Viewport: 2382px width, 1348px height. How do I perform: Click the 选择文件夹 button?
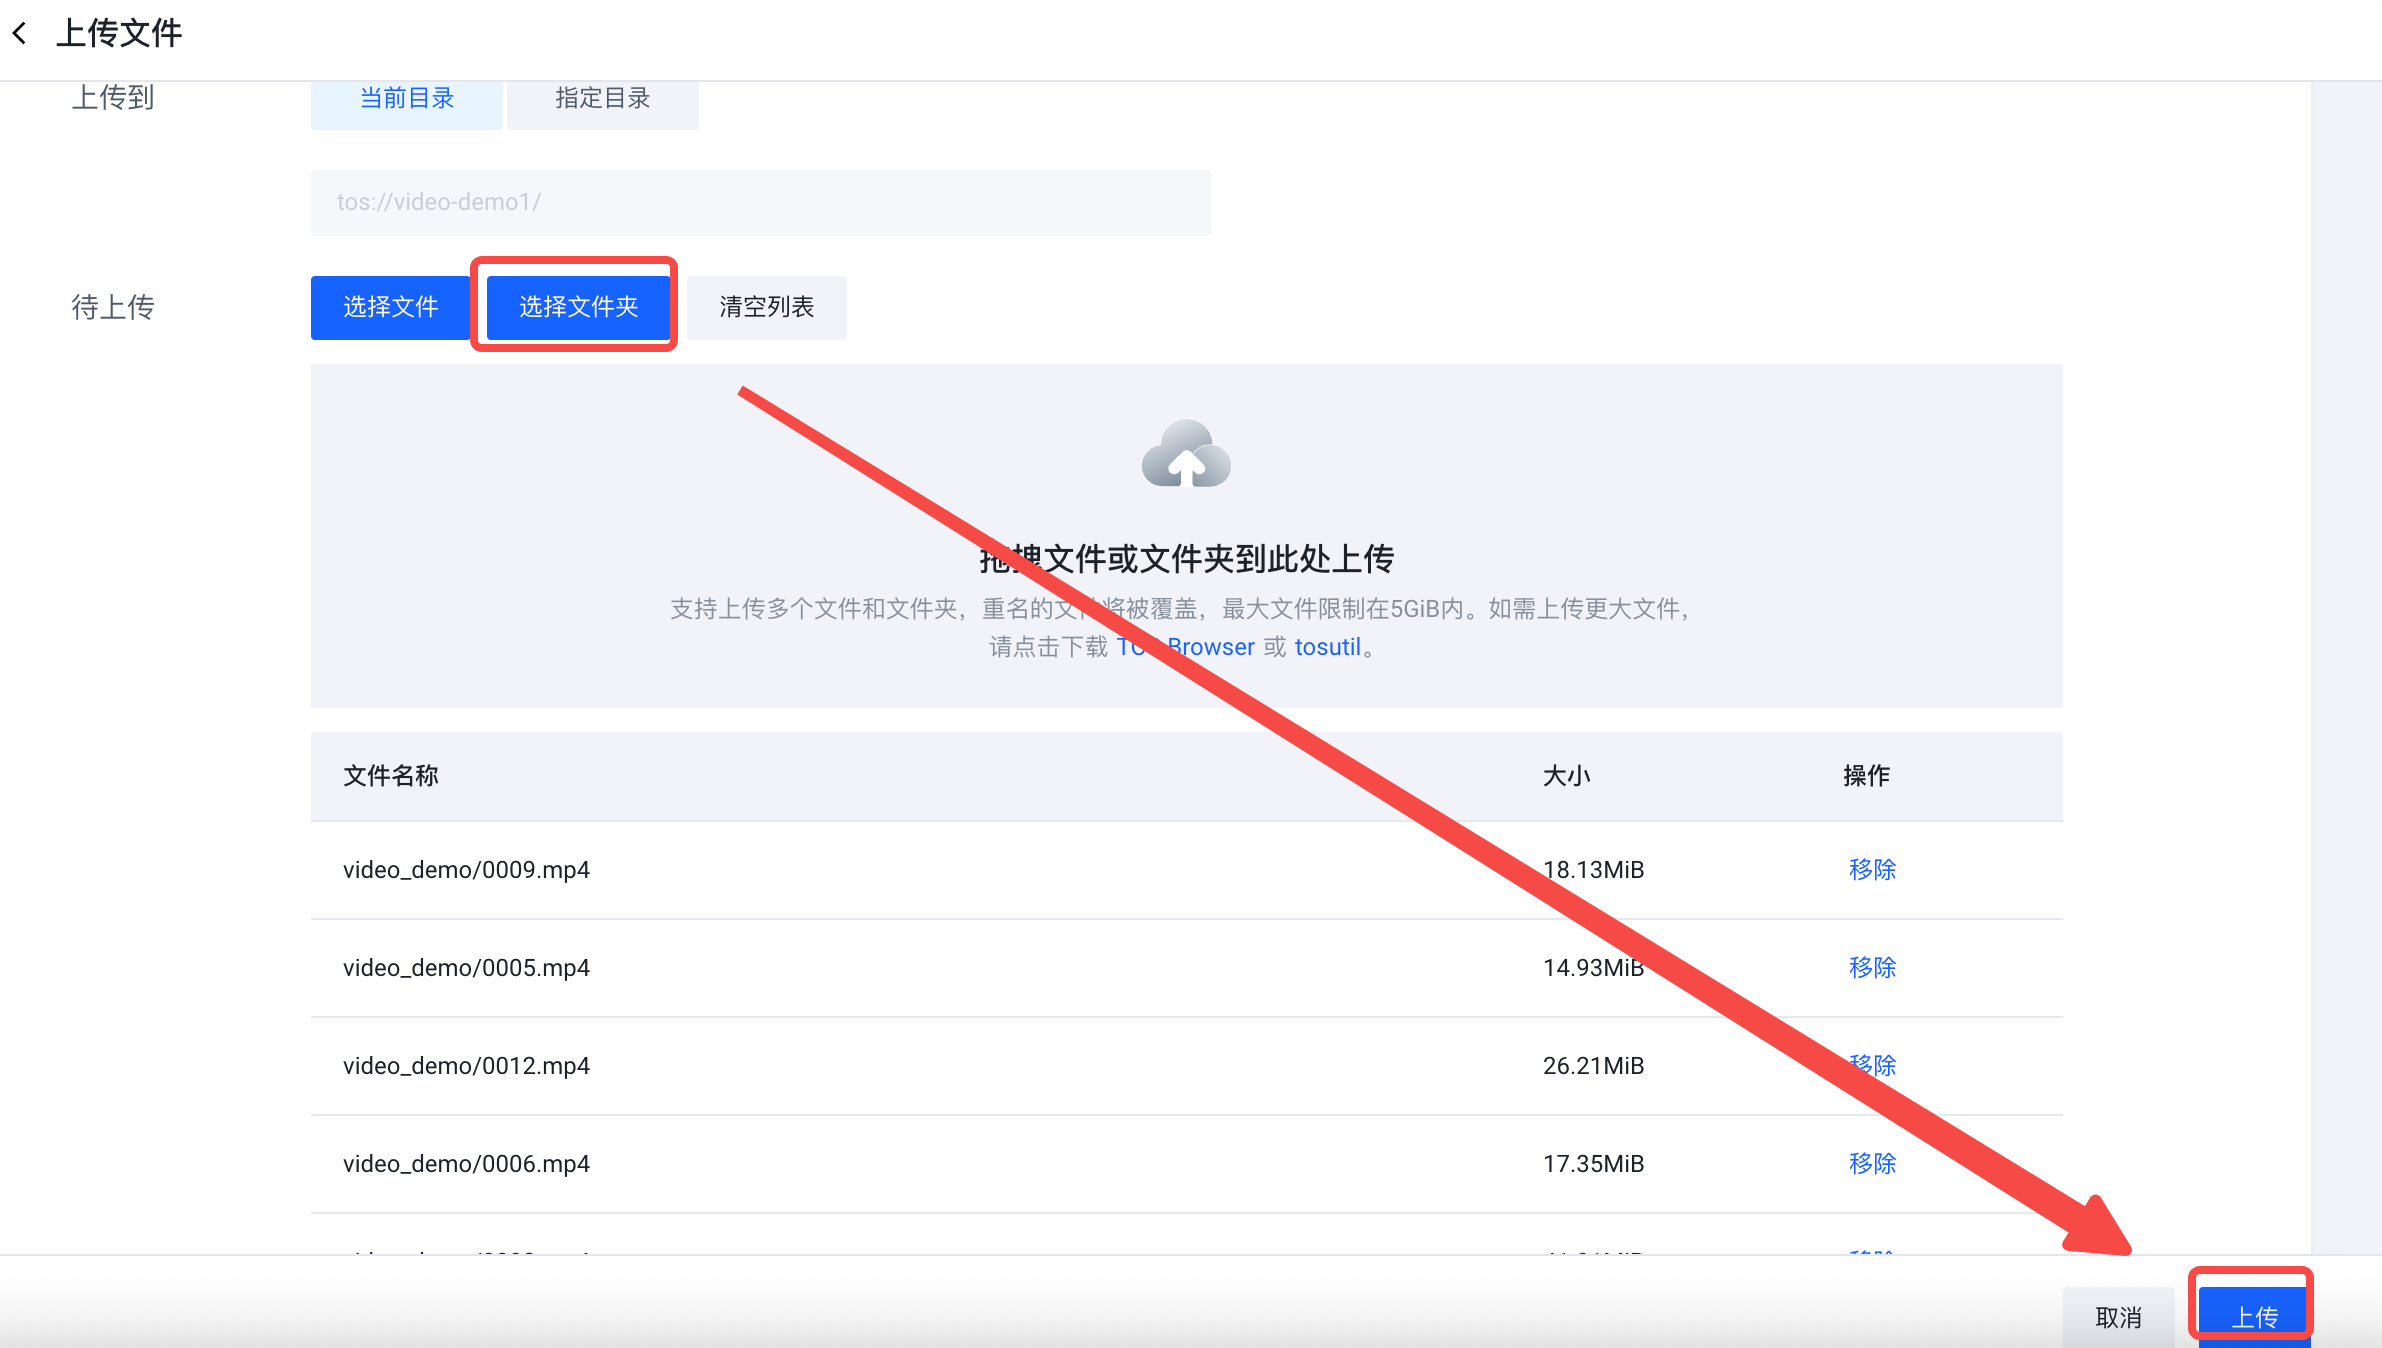579,307
